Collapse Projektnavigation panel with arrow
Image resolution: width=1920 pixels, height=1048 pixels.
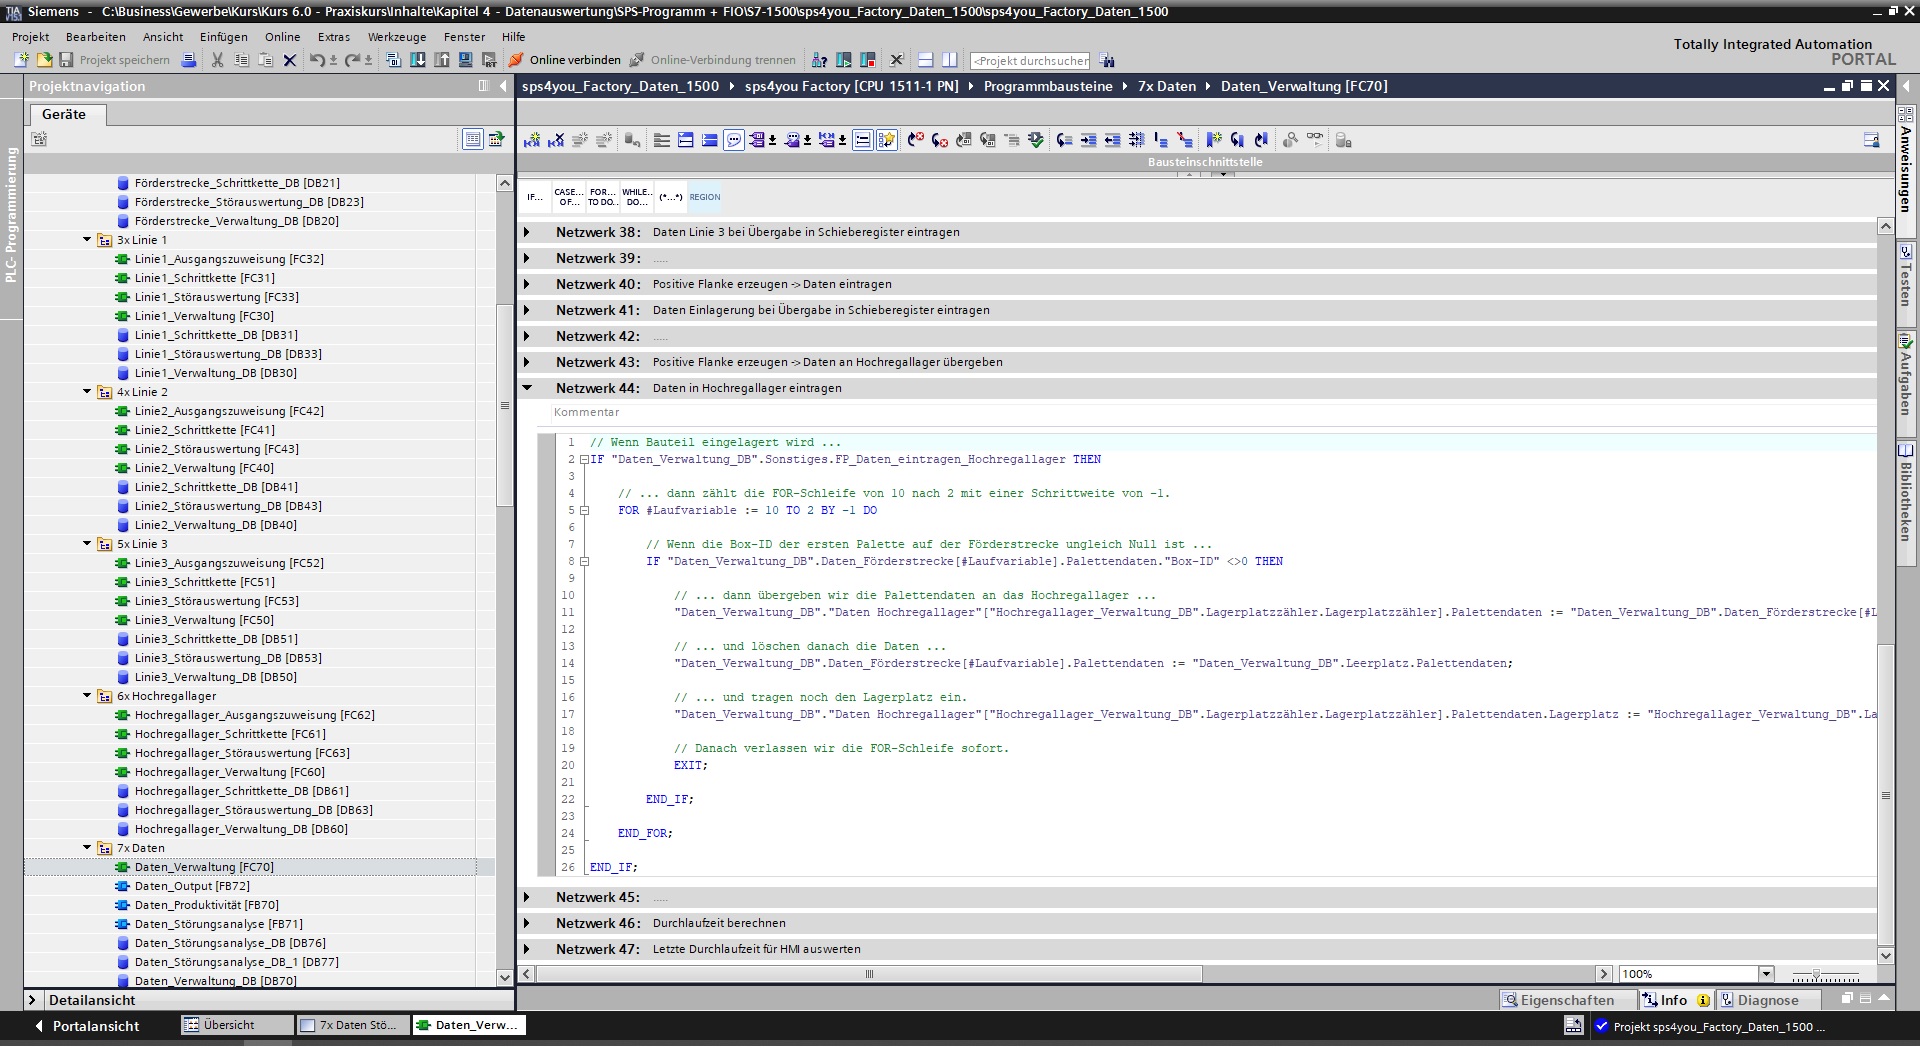[503, 86]
